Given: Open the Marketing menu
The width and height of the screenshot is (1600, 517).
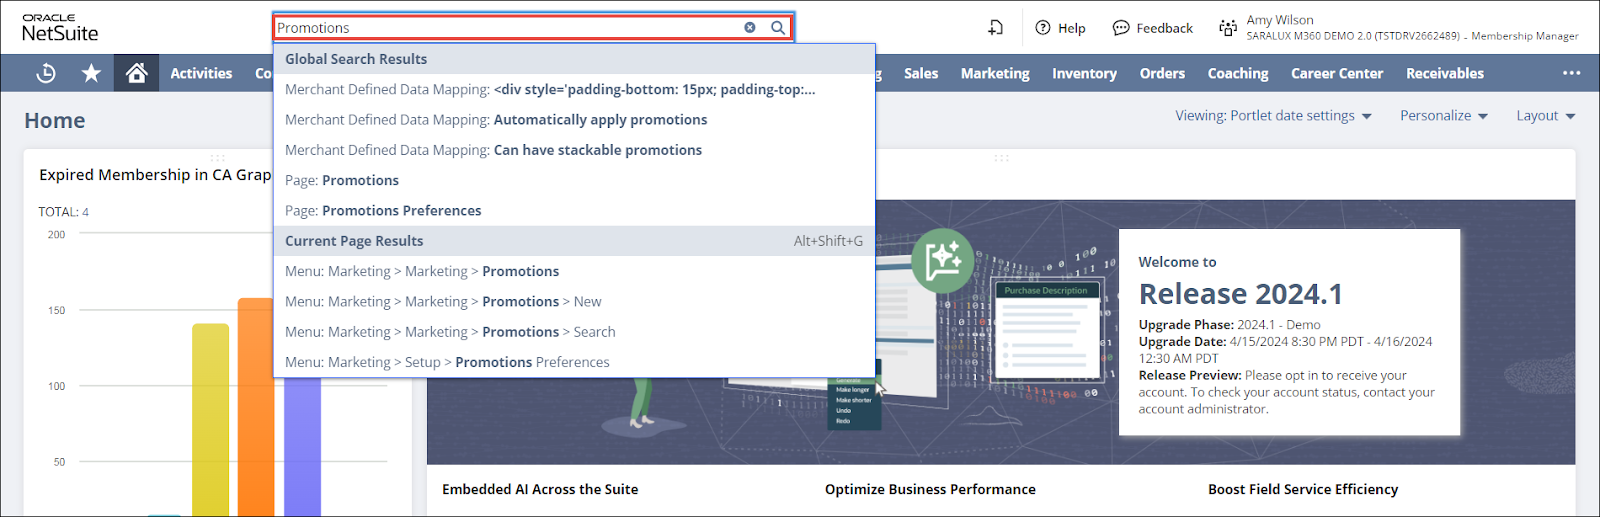Looking at the screenshot, I should (994, 73).
